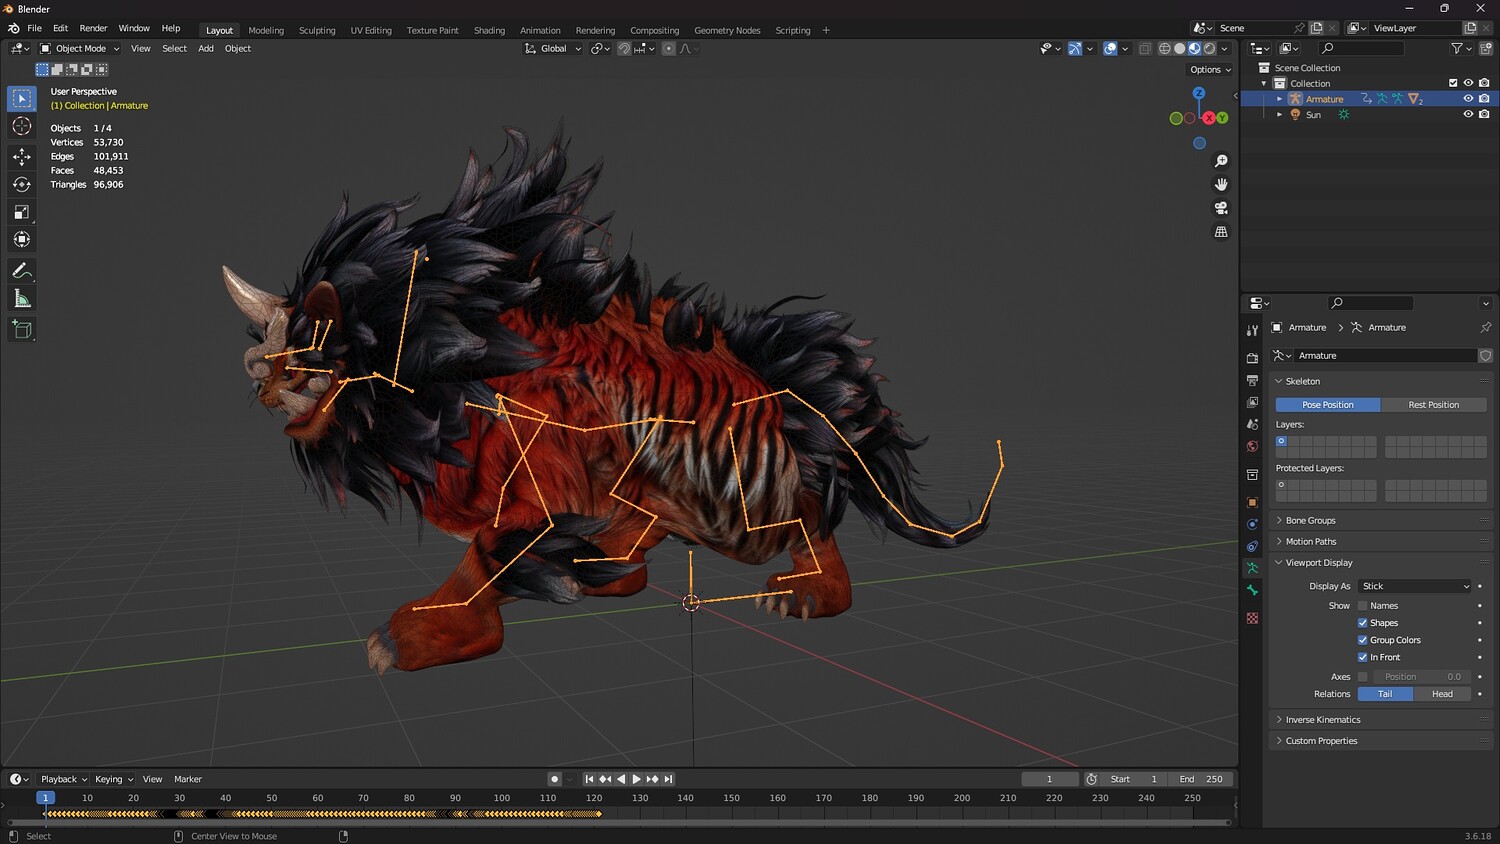Expand the Custom Properties panel

click(1321, 741)
